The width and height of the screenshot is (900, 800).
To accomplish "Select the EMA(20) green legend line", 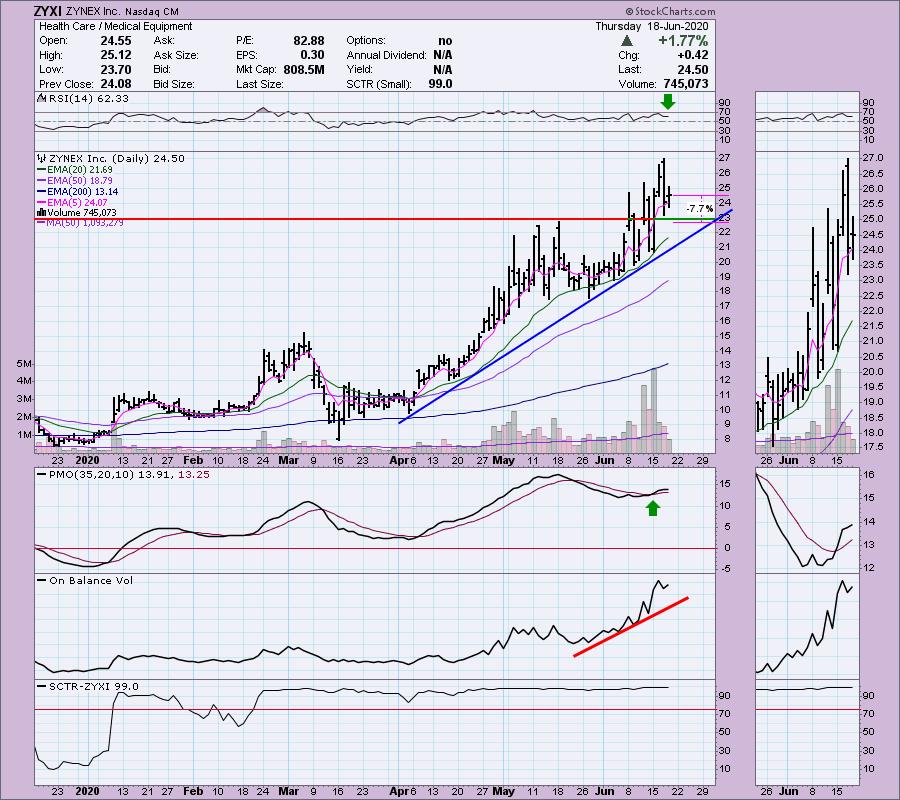I will coord(41,170).
